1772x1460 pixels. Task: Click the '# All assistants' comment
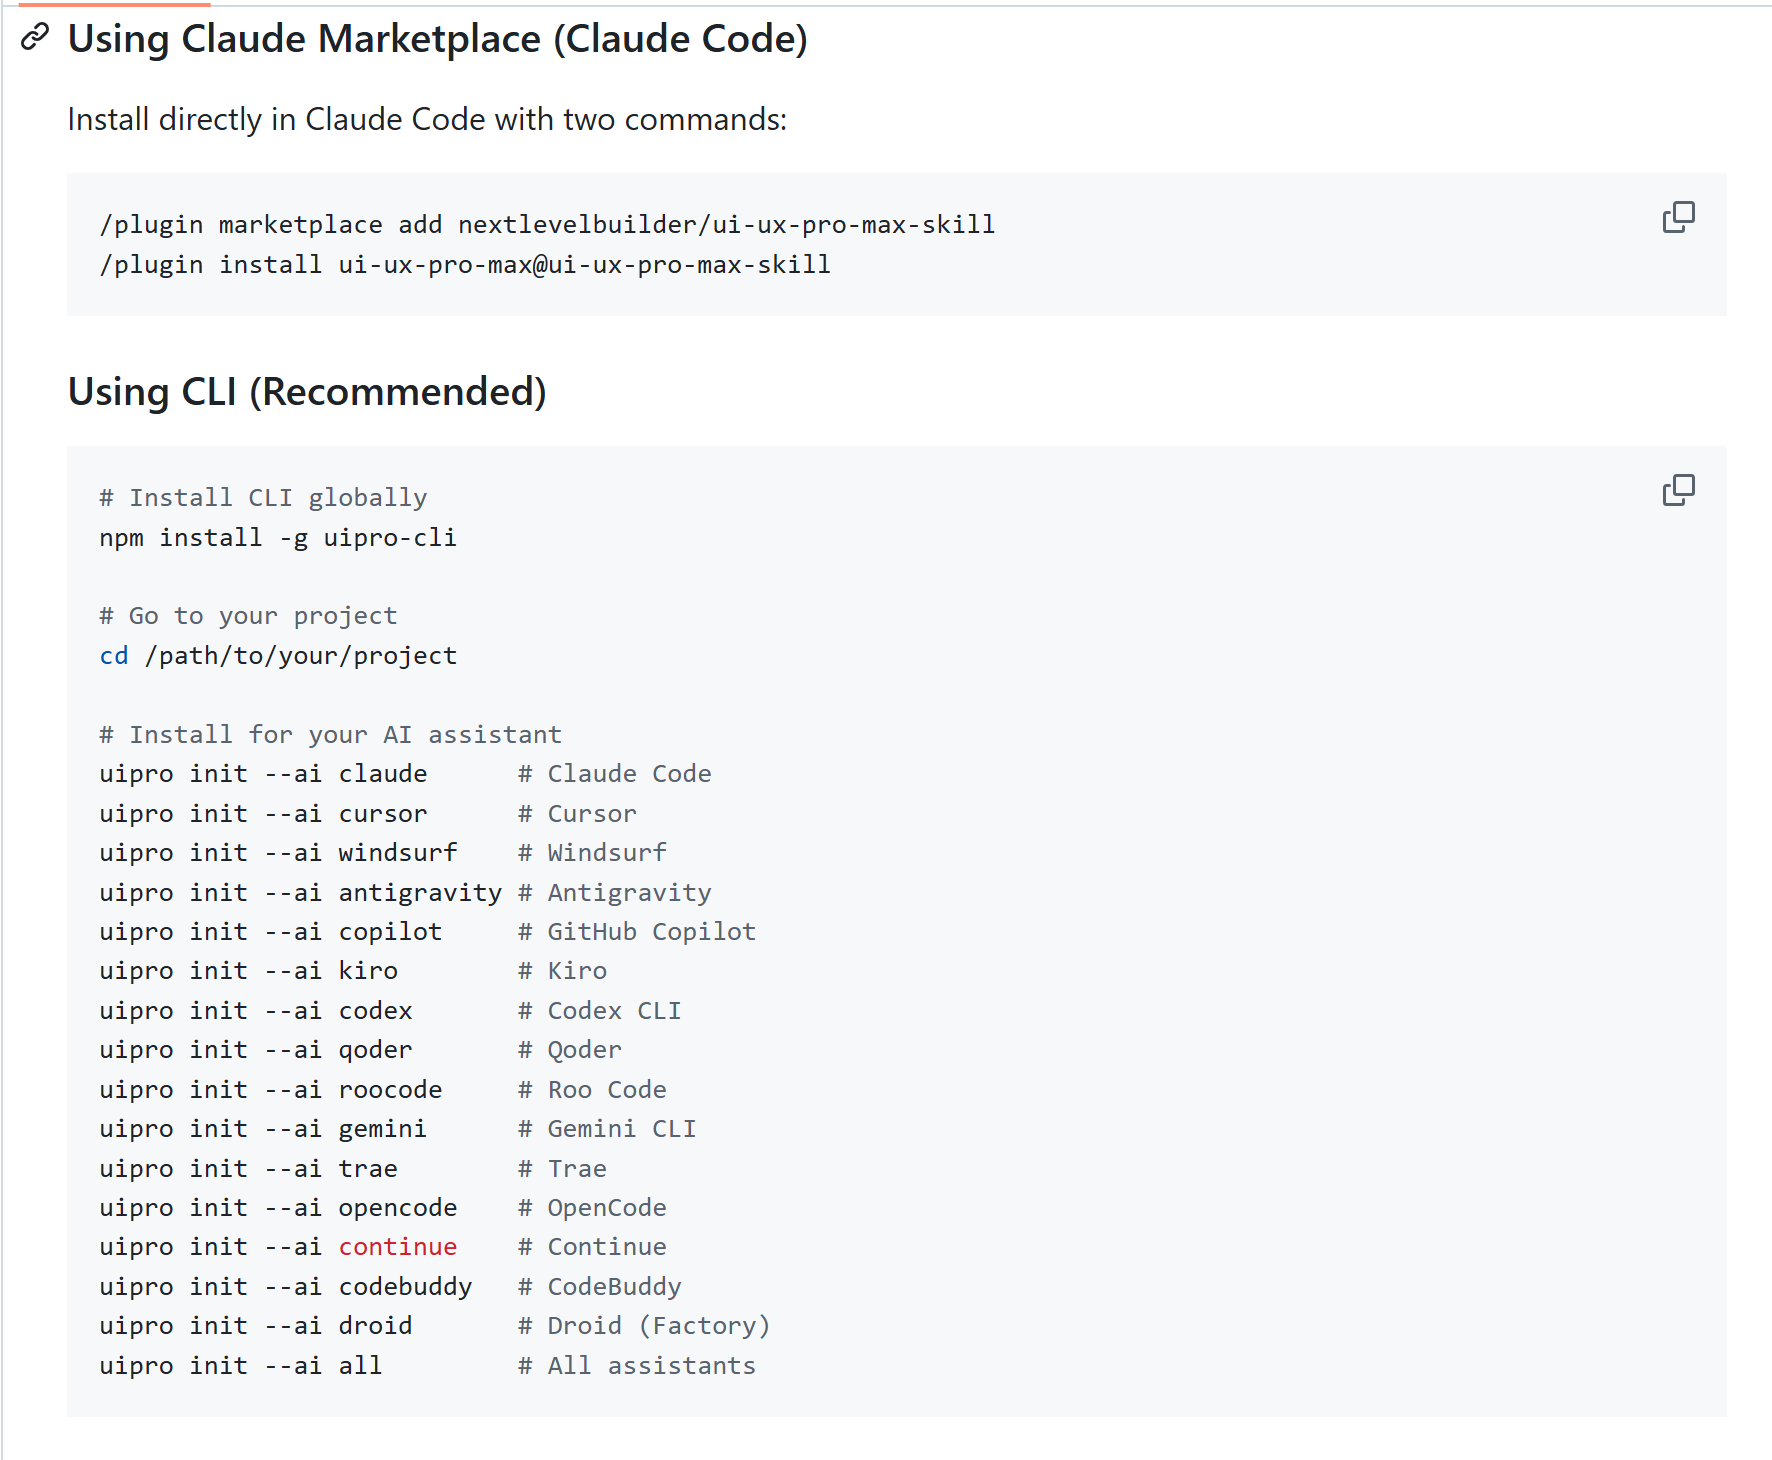[x=637, y=1366]
